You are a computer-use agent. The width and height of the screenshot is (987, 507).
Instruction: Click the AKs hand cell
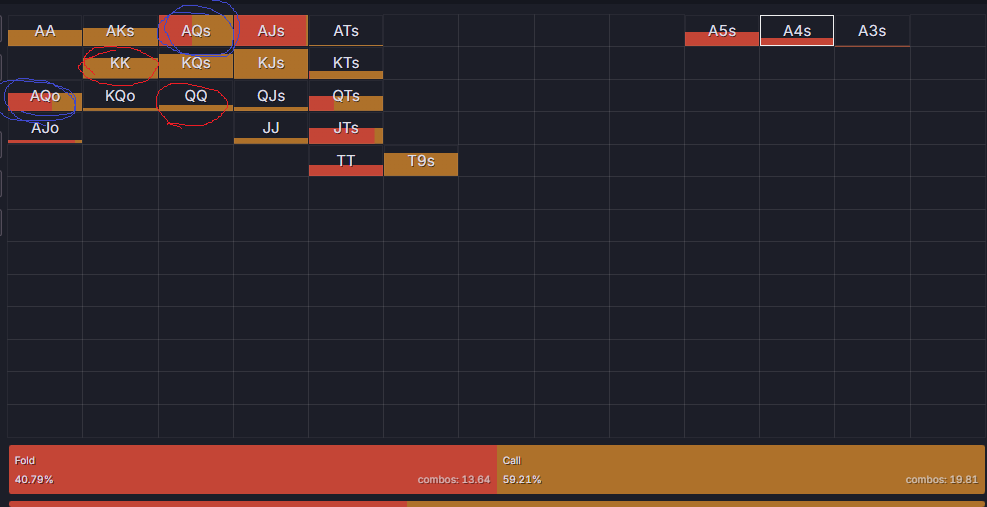(120, 31)
